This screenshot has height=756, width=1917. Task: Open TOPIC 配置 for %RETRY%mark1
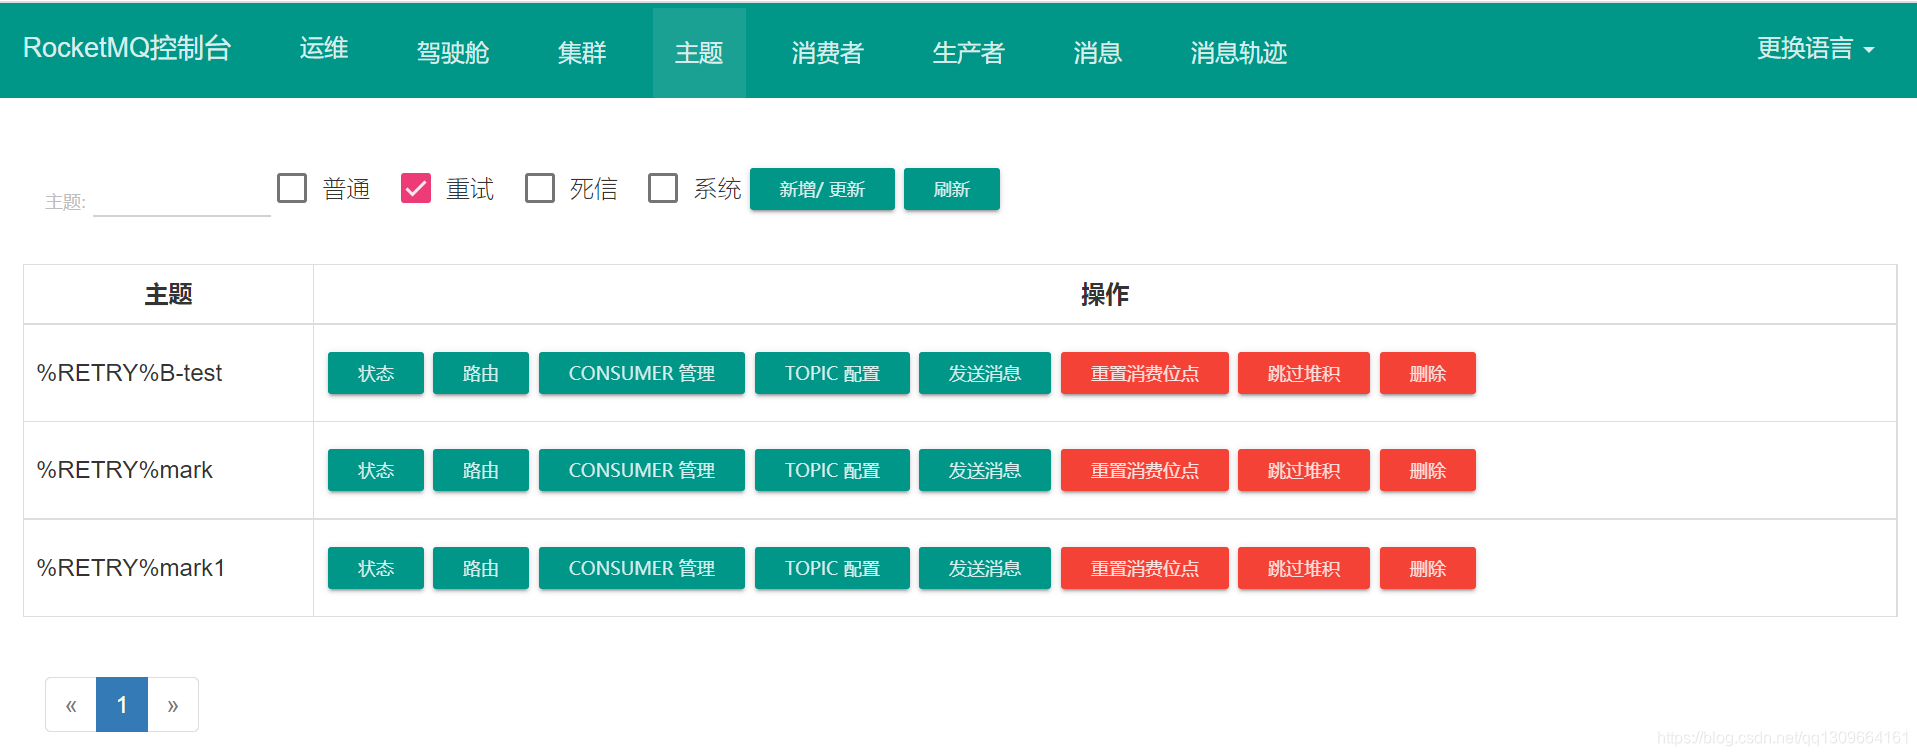point(832,568)
